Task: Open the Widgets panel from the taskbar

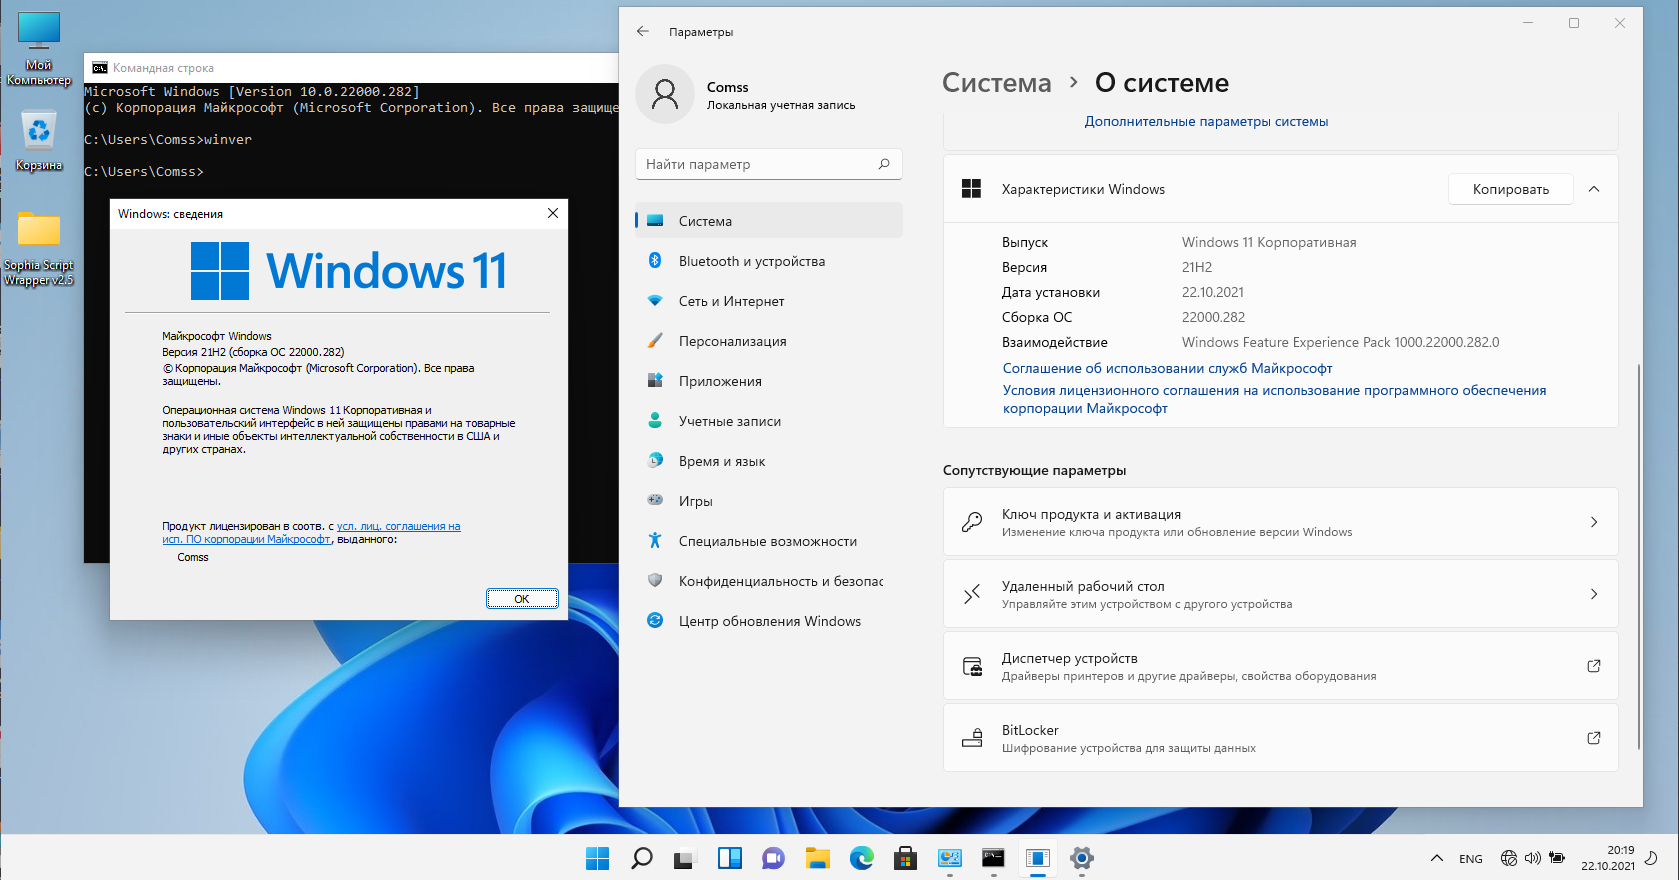Action: tap(730, 858)
